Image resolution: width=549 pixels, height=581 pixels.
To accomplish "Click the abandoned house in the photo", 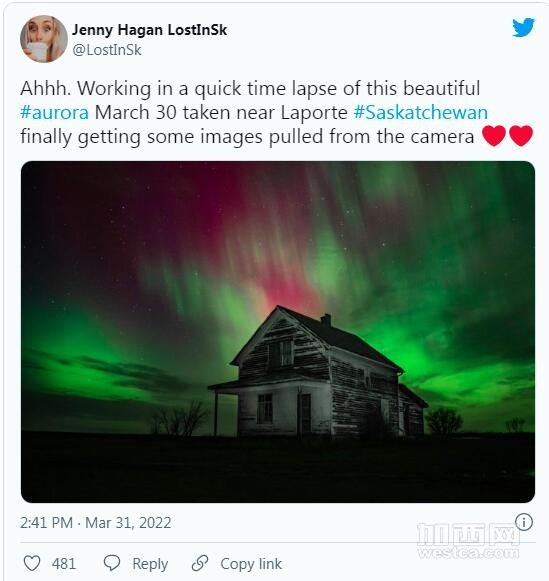I will 317,371.
